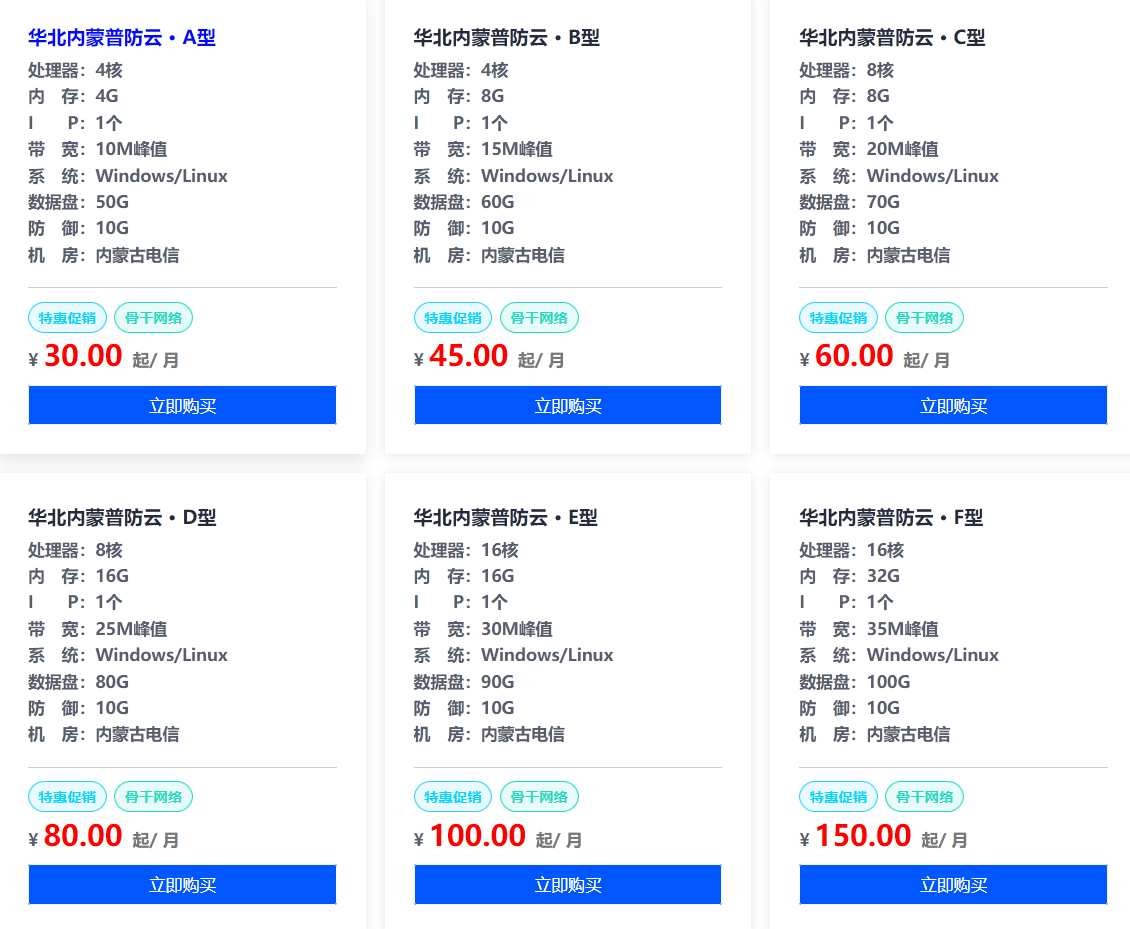Click 特惠促销 tag on F型 card

point(838,797)
